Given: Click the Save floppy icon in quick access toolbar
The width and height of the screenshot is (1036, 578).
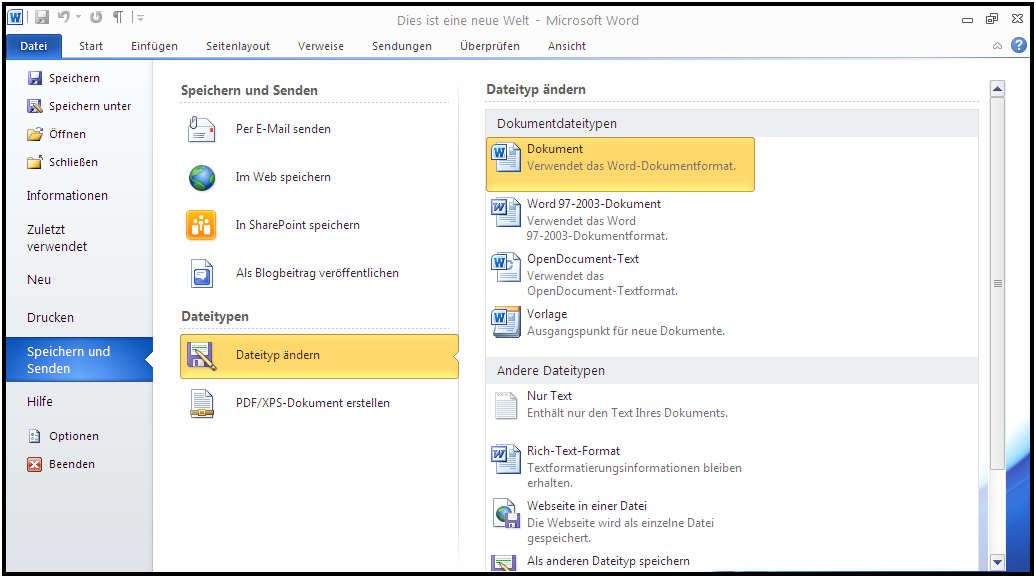Looking at the screenshot, I should pos(42,17).
